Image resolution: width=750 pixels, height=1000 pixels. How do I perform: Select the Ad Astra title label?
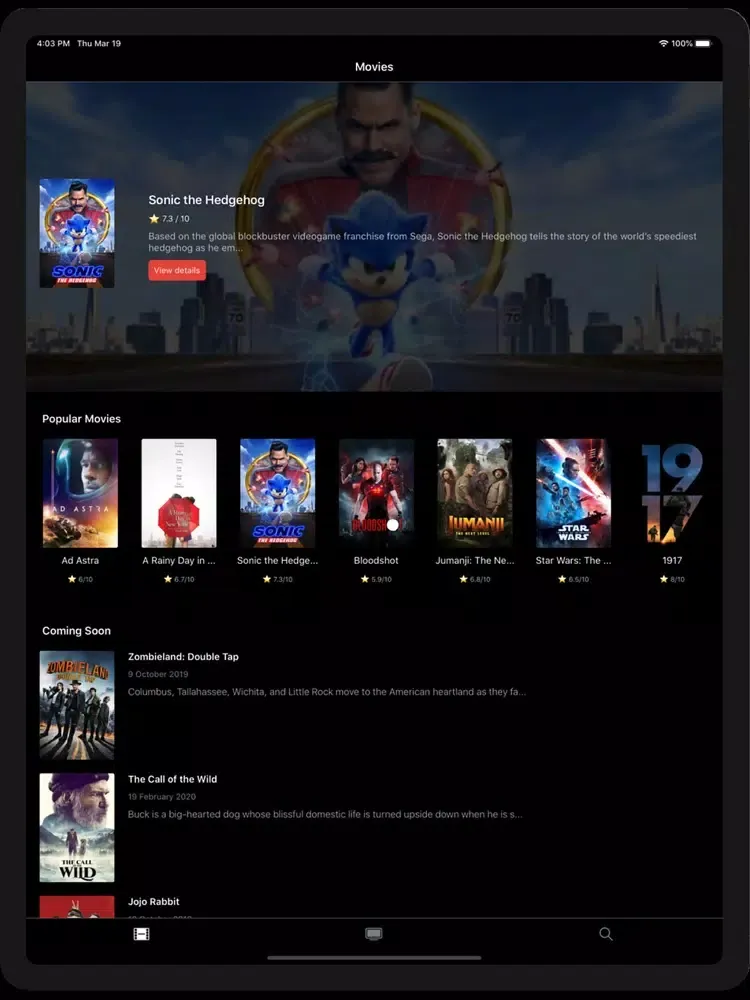click(80, 561)
